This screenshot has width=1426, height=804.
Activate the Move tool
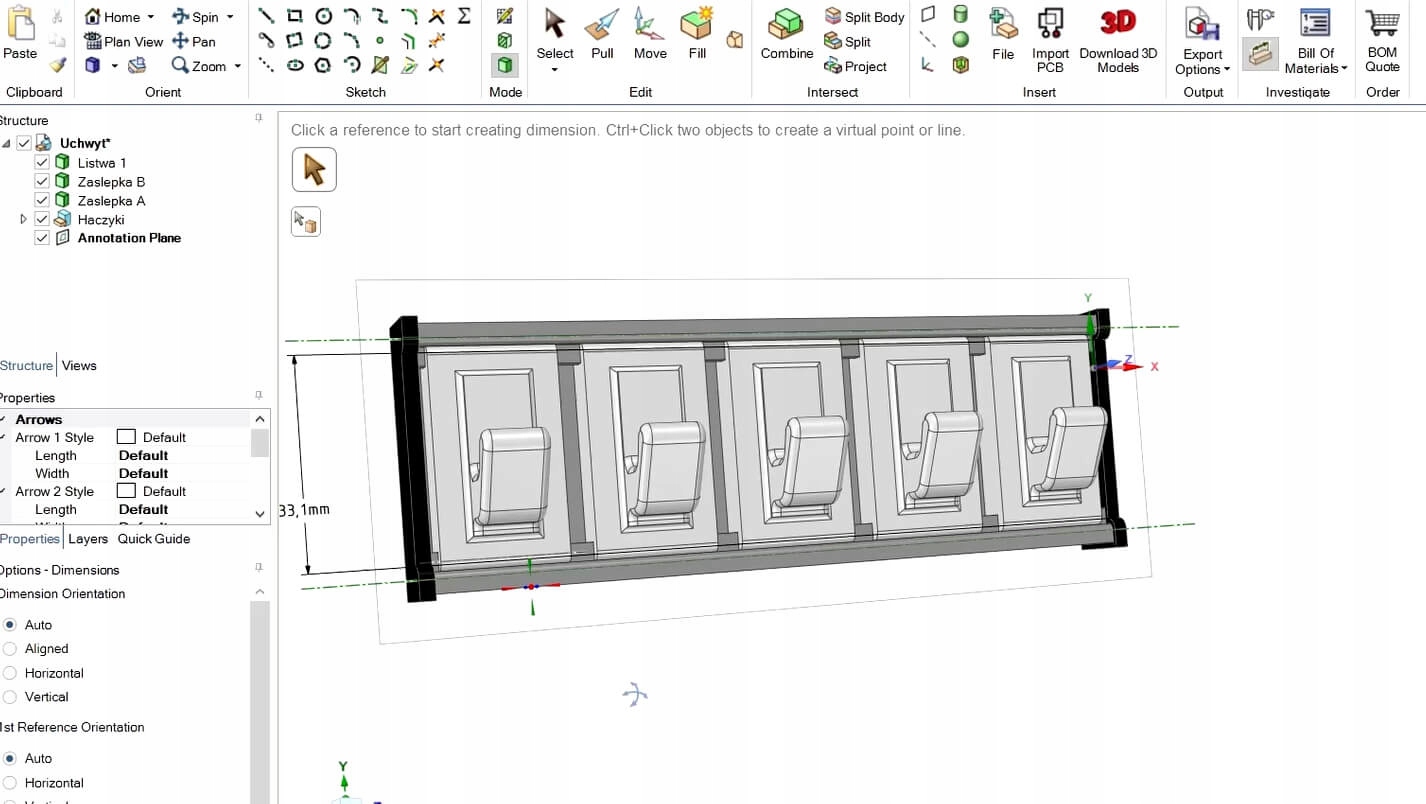point(650,34)
